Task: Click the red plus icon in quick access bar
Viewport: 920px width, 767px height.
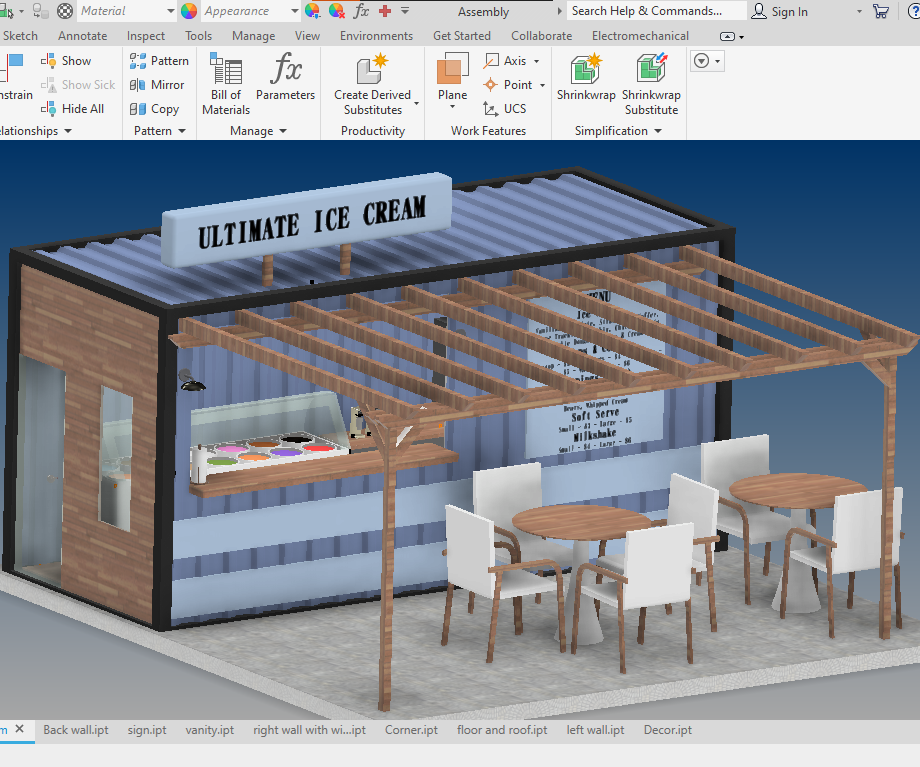Action: click(x=385, y=11)
